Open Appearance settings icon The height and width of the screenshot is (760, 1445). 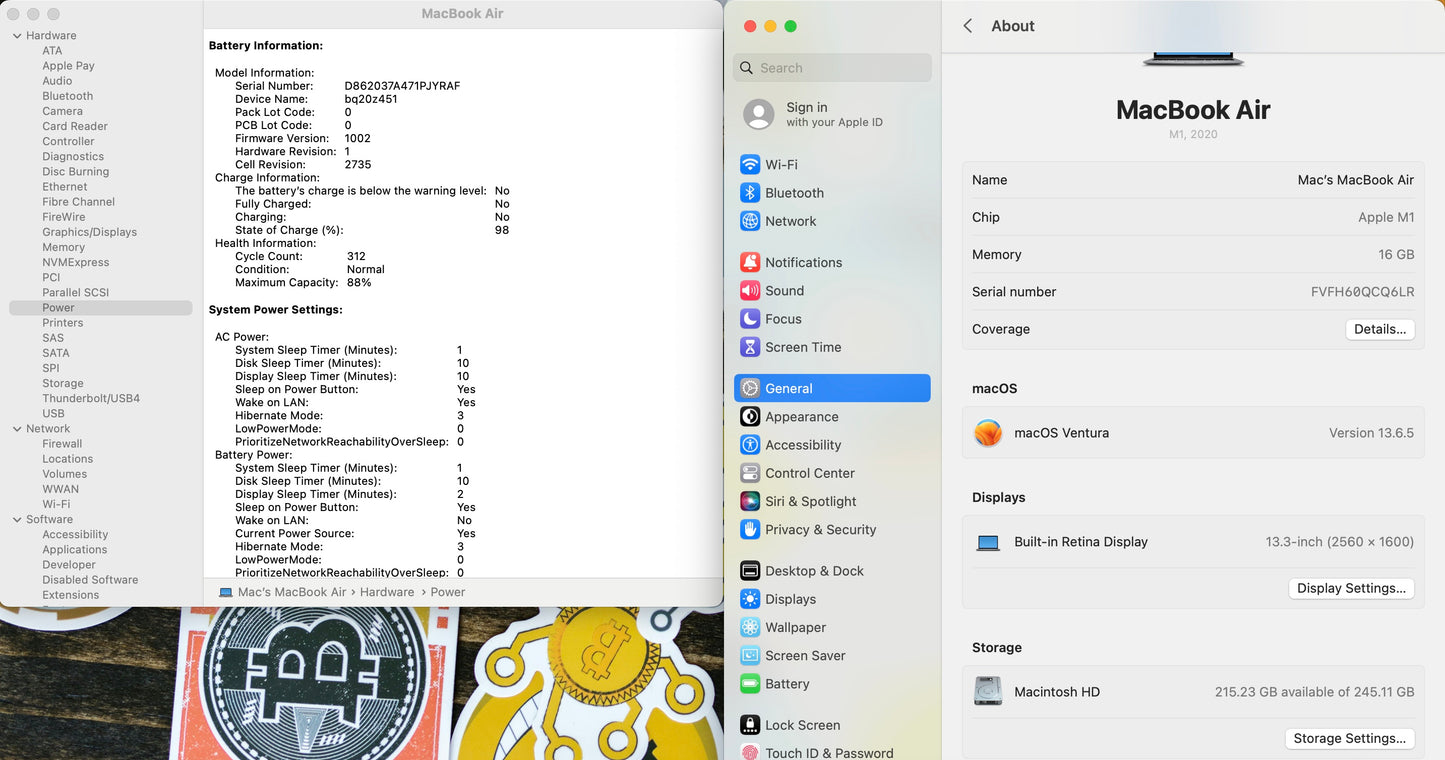coord(750,416)
